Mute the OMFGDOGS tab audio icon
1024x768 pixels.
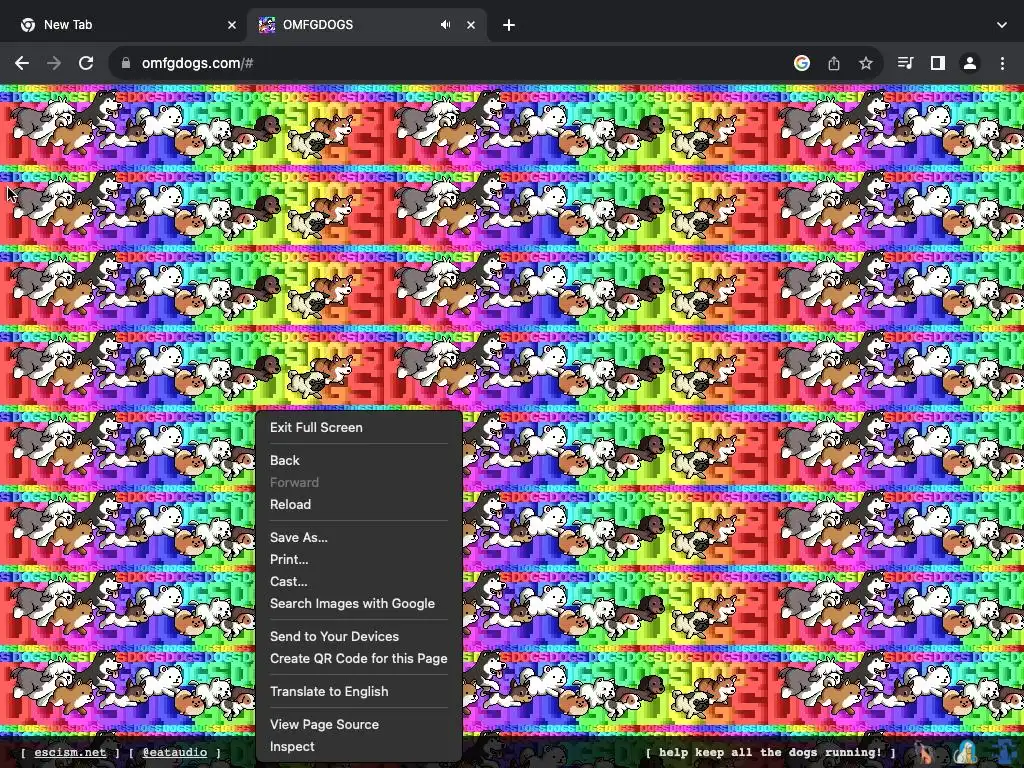[x=445, y=25]
